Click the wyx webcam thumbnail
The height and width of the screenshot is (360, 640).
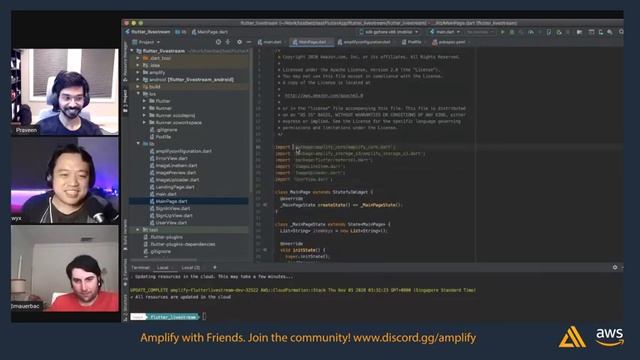[65, 180]
